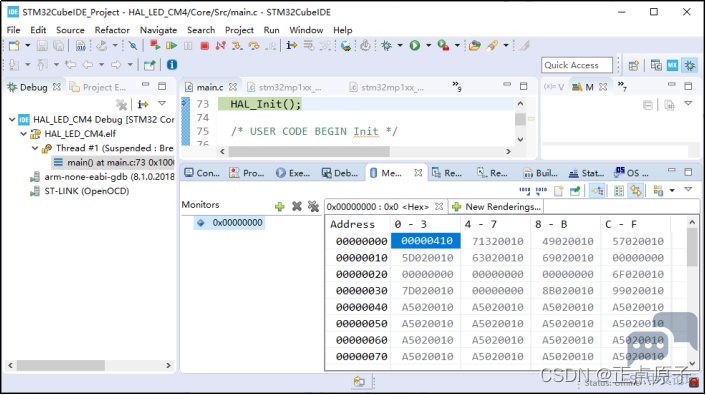Switch to the Project Explorer tab
The image size is (706, 395).
click(x=98, y=87)
